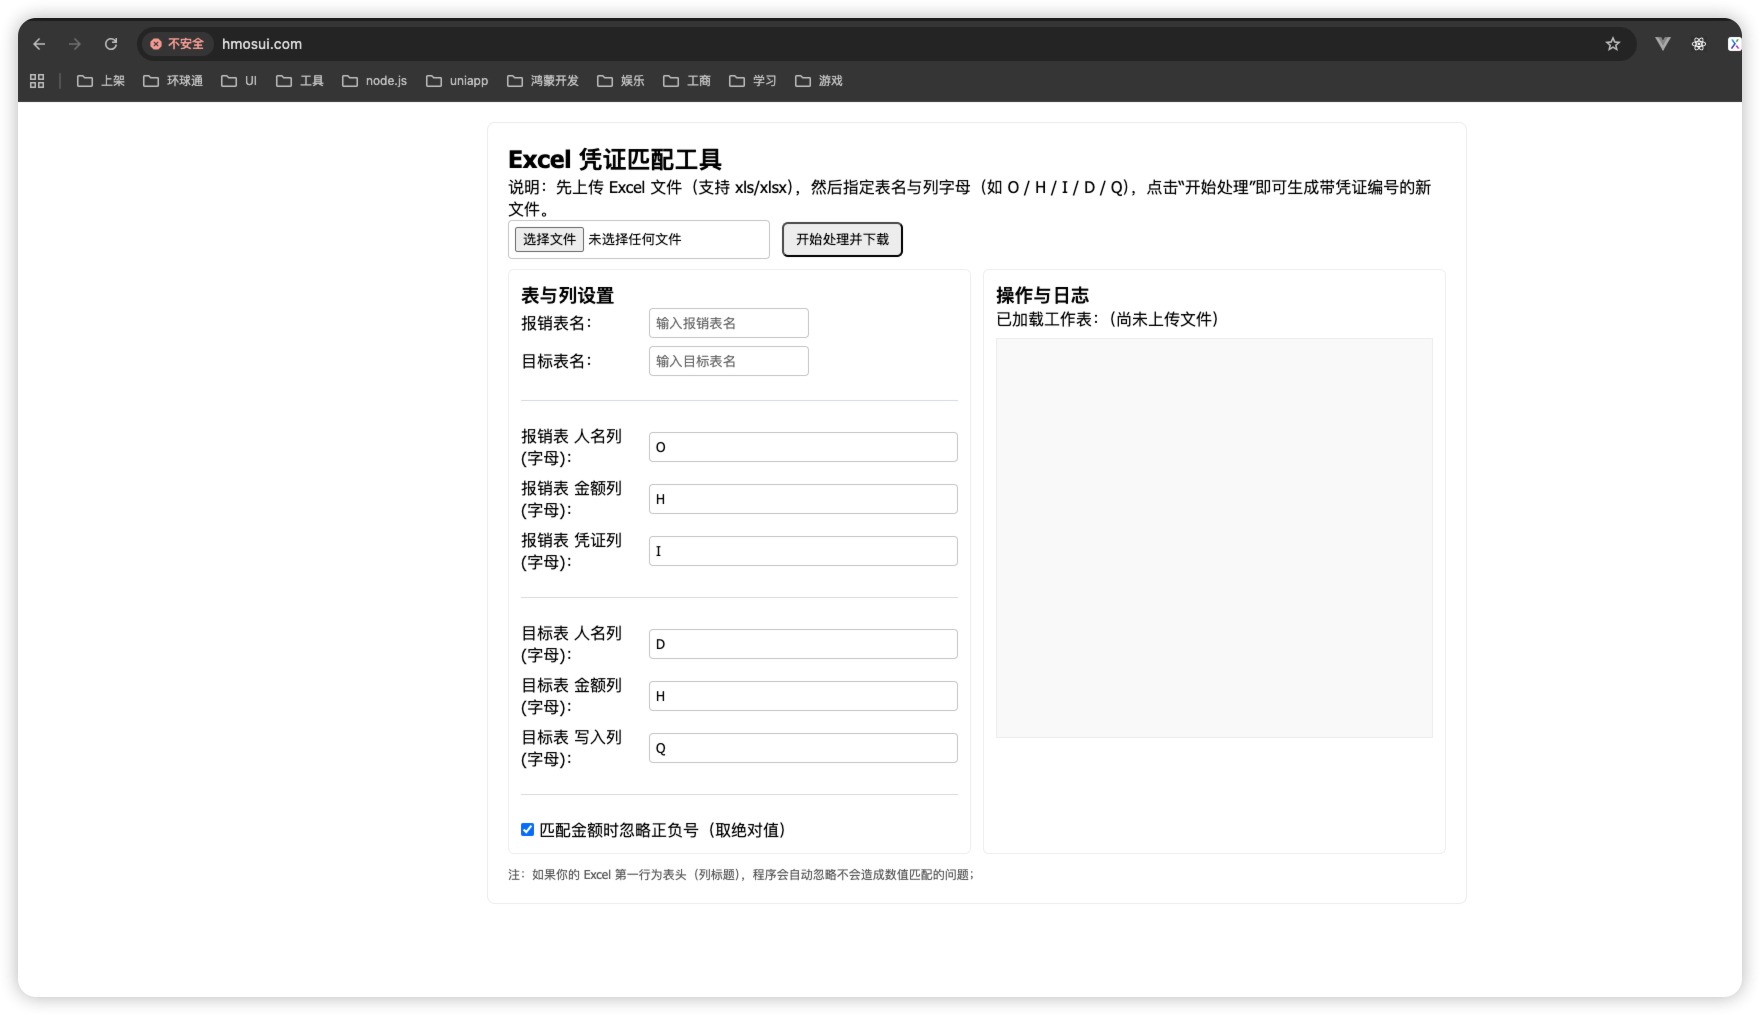The image size is (1760, 1015).
Task: Open the 工具 bookmarks folder
Action: (x=300, y=81)
